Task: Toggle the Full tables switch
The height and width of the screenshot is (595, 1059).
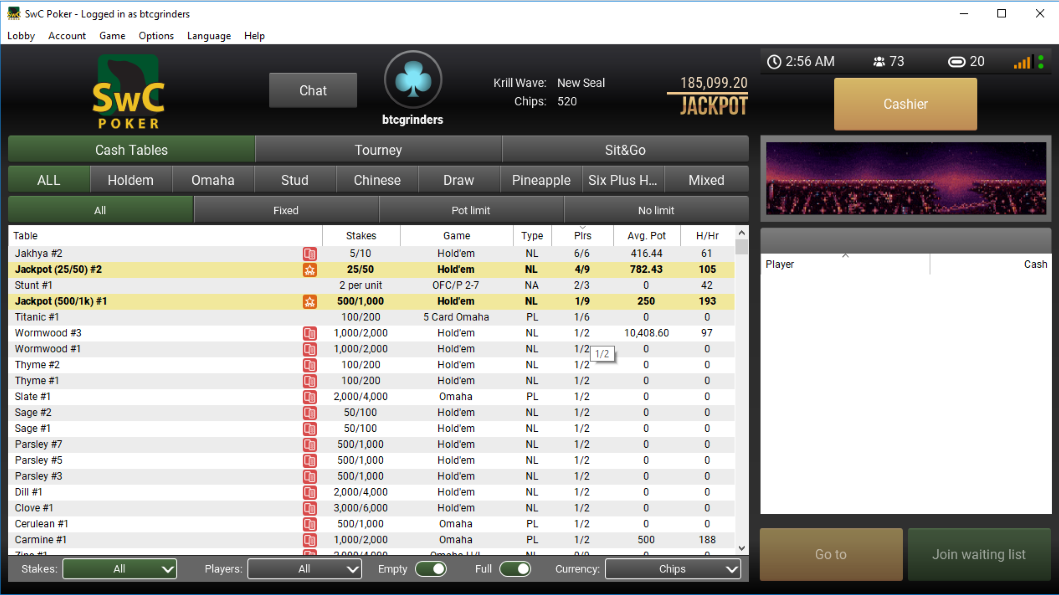Action: click(515, 569)
